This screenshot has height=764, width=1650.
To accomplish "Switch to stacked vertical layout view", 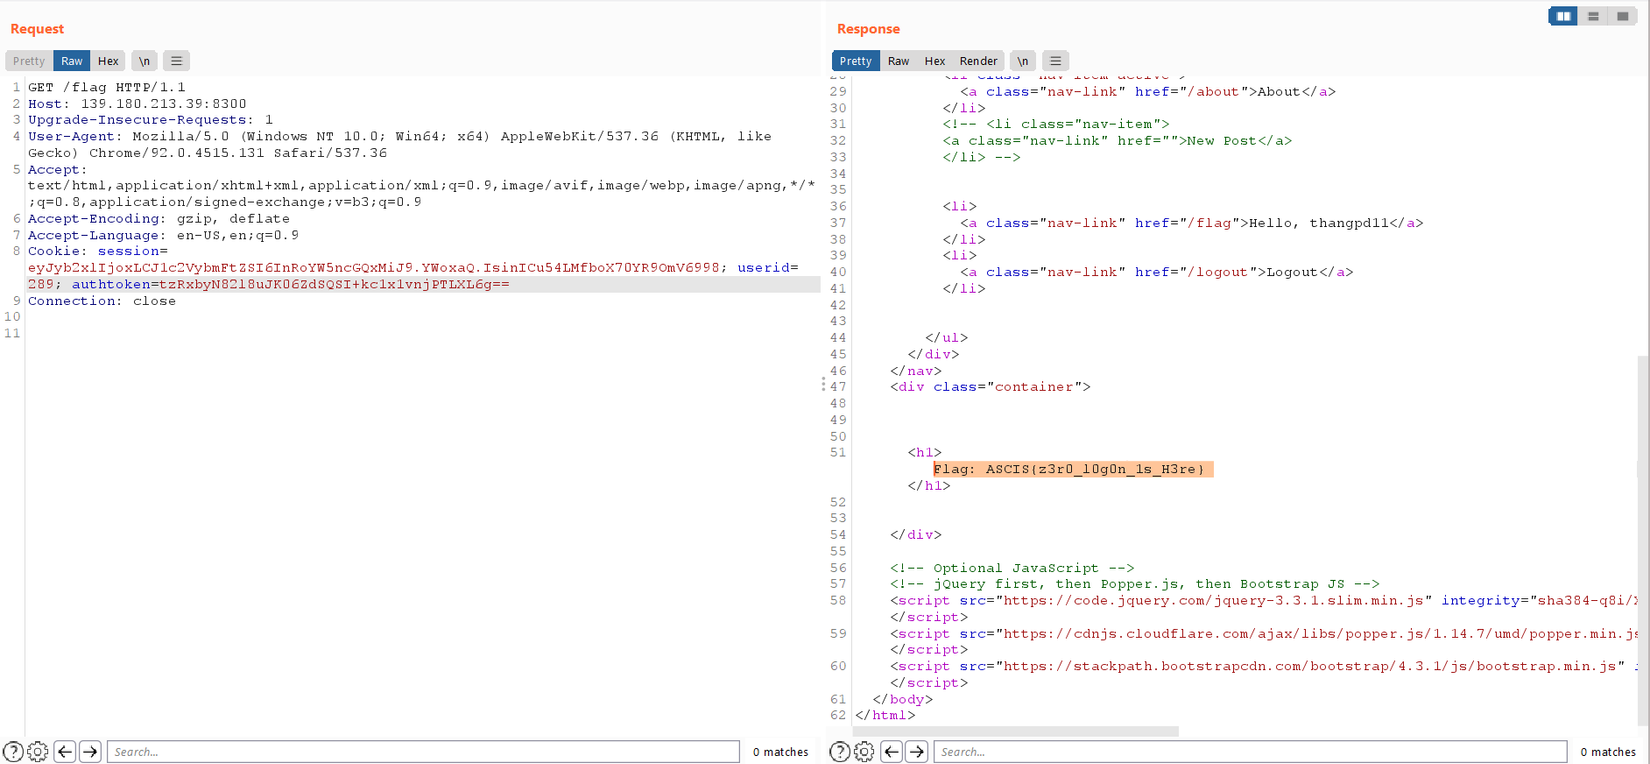I will 1593,16.
